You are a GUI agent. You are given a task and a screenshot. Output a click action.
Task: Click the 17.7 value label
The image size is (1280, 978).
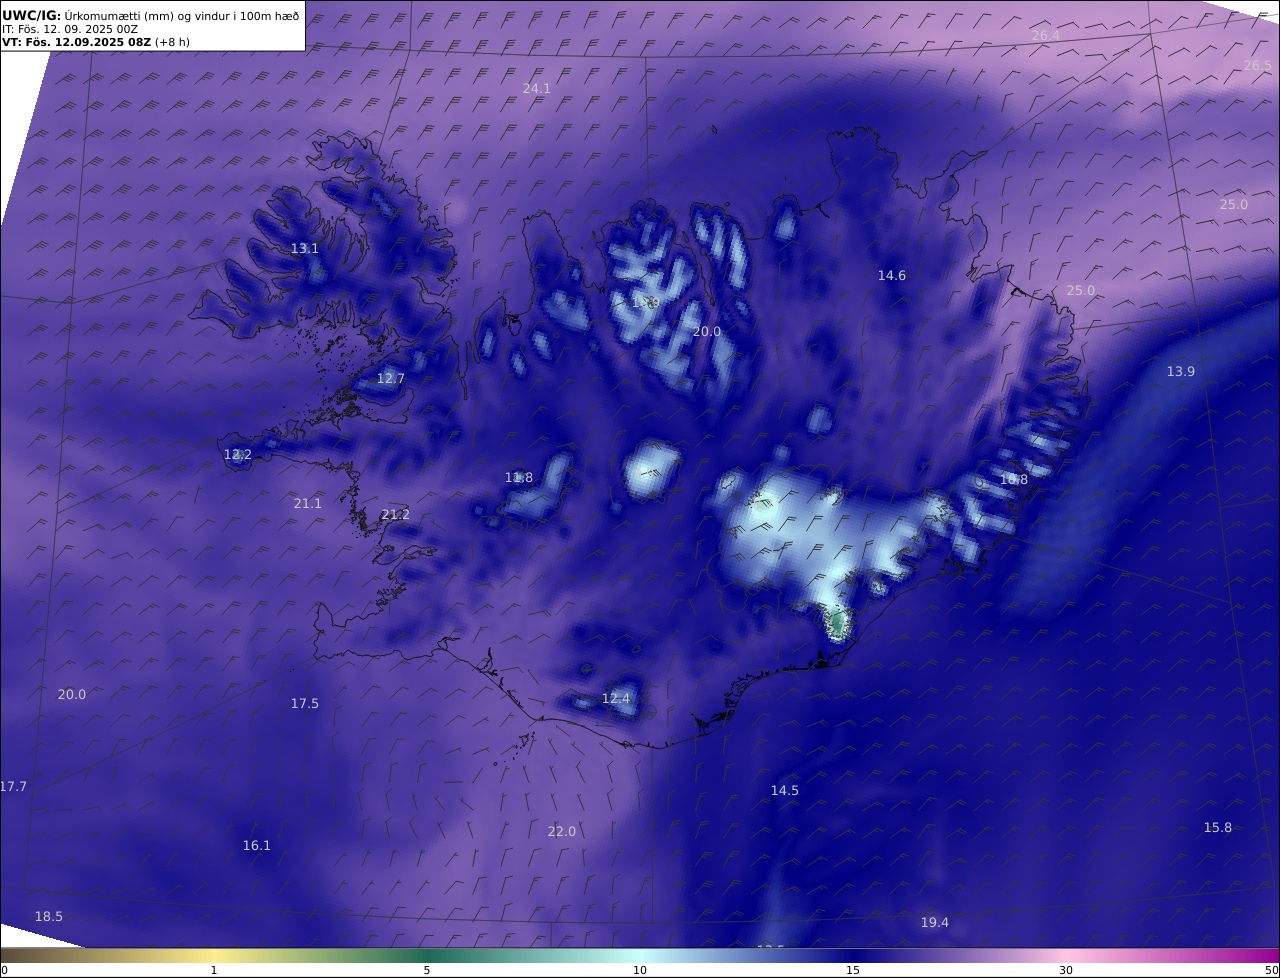click(x=13, y=786)
